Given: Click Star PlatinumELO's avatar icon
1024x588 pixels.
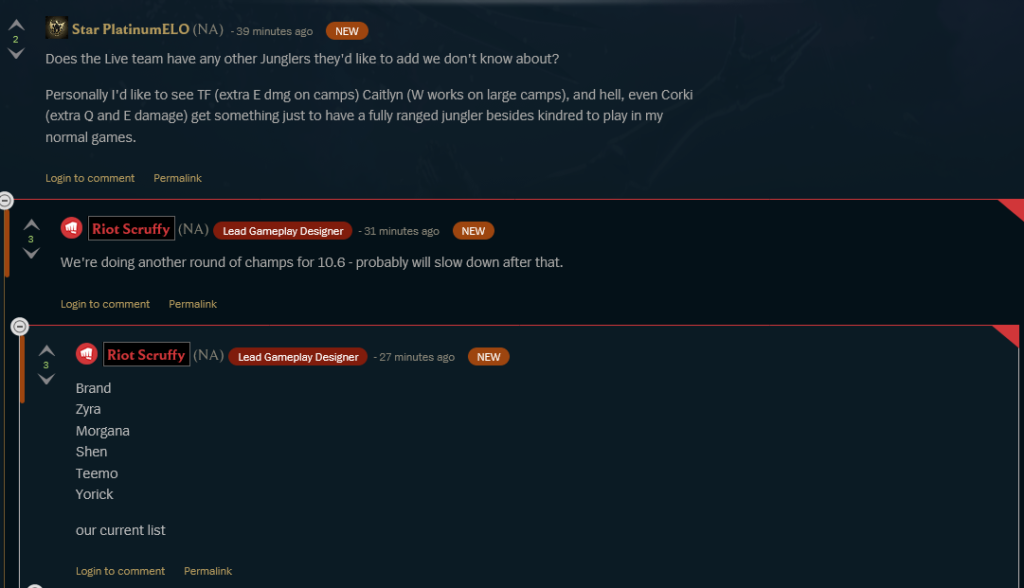Looking at the screenshot, I should pyautogui.click(x=57, y=28).
